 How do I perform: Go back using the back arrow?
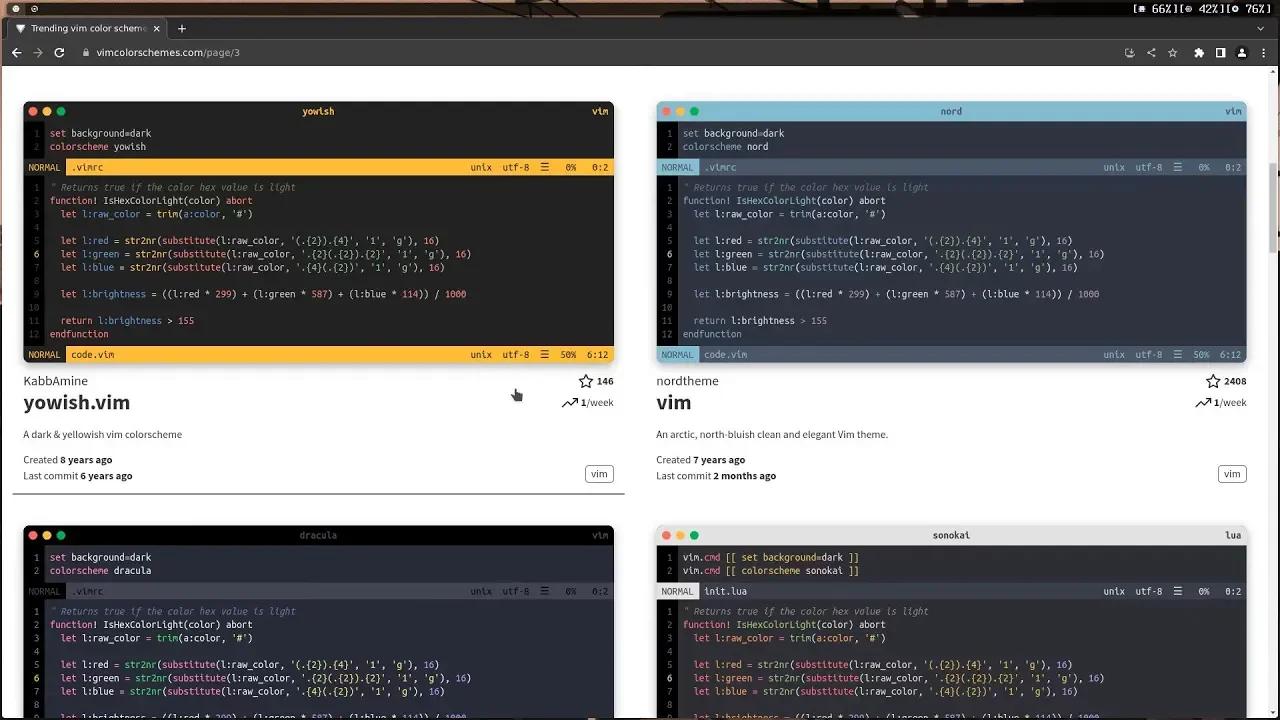coord(16,53)
